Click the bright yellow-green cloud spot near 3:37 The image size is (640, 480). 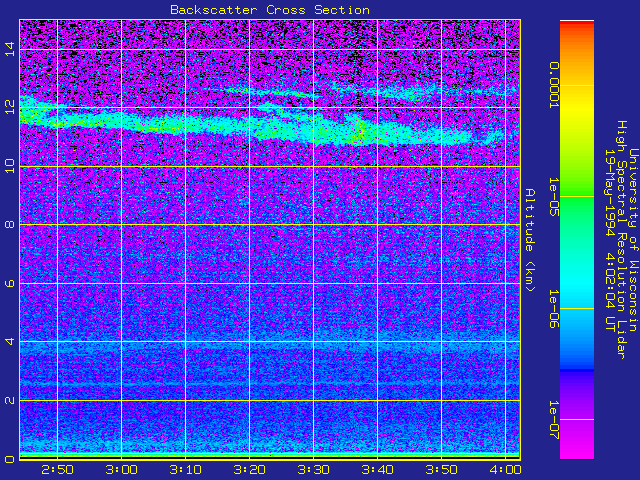coord(360,131)
